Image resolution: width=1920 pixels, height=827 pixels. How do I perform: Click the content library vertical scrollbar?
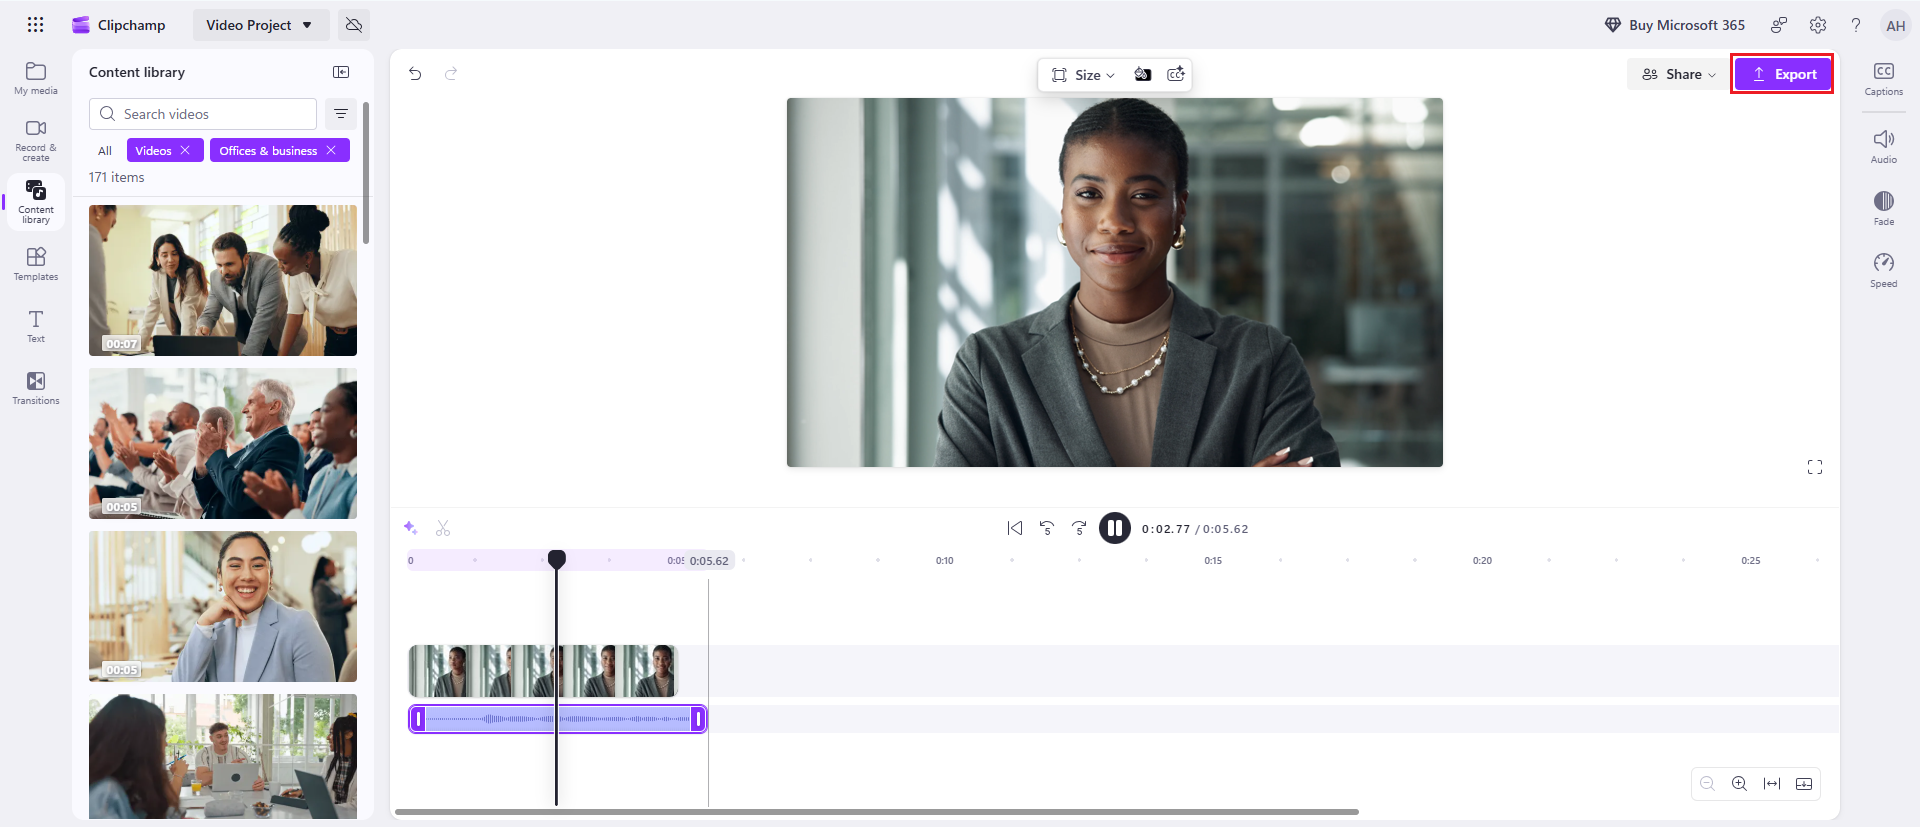366,172
